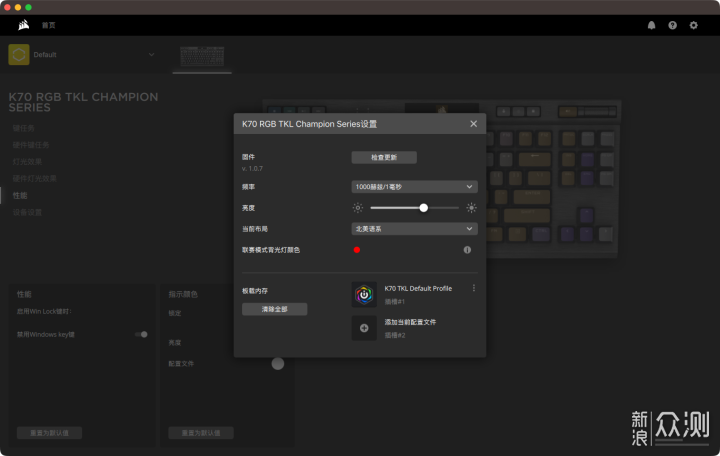Image resolution: width=720 pixels, height=456 pixels.
Task: Click the 添加当前配置文件 label
Action: 411,322
